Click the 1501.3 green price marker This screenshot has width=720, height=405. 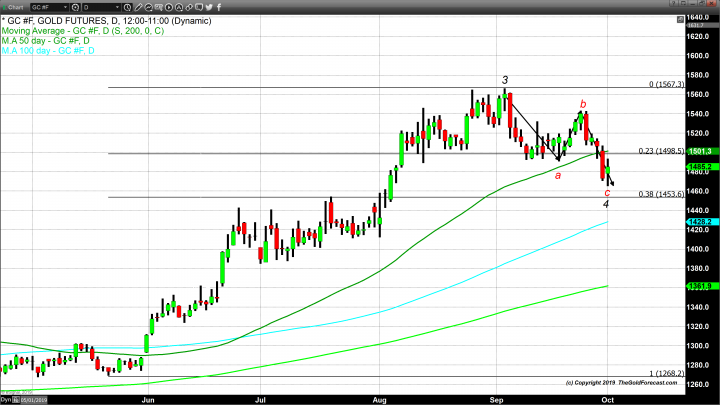(x=699, y=152)
